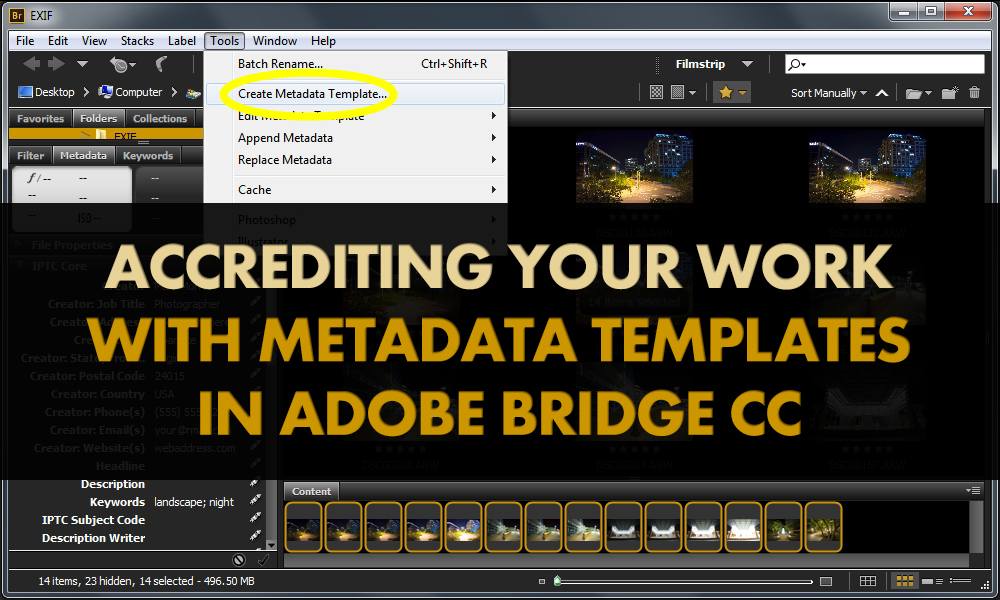Click the smaller thumbnail size icon
This screenshot has height=600, width=1000.
click(x=542, y=582)
